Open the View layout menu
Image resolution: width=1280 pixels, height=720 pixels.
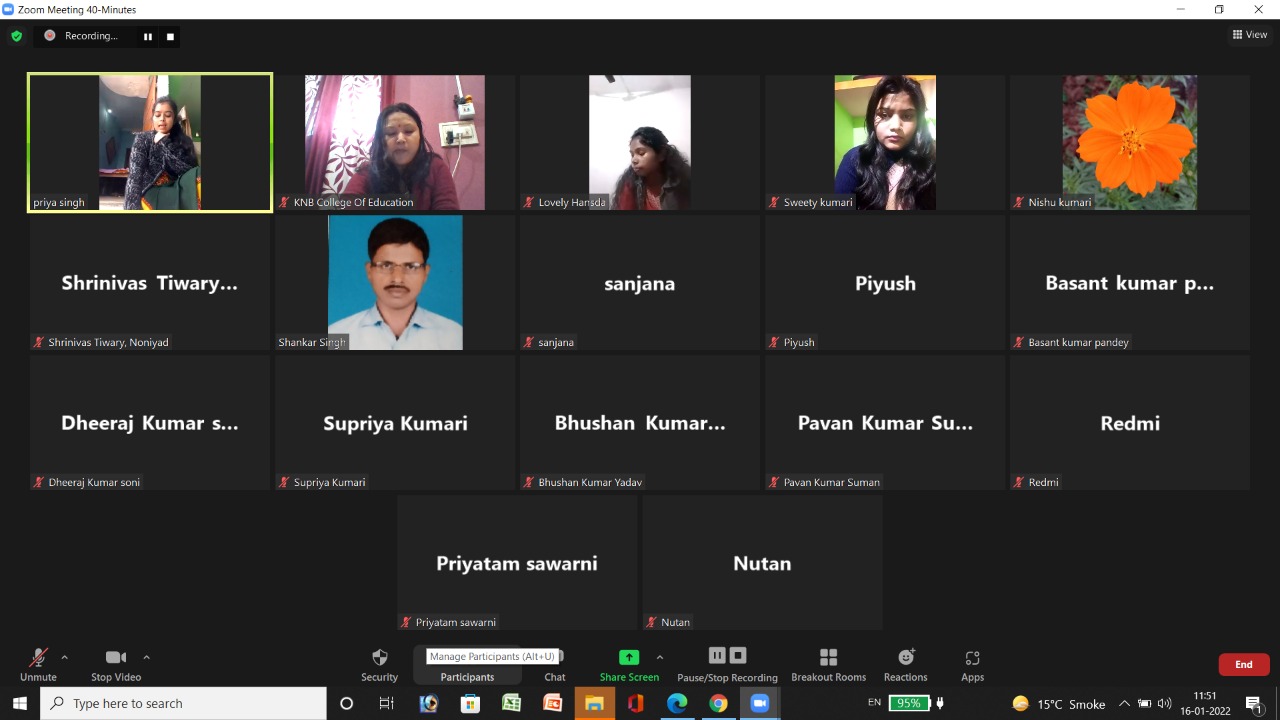coord(1250,35)
